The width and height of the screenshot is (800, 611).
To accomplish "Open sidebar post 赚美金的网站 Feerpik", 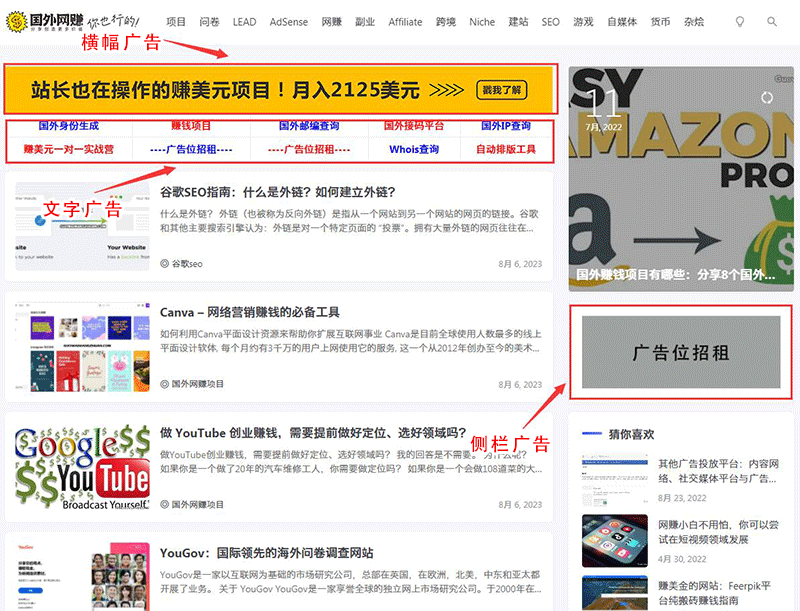I will [x=714, y=593].
